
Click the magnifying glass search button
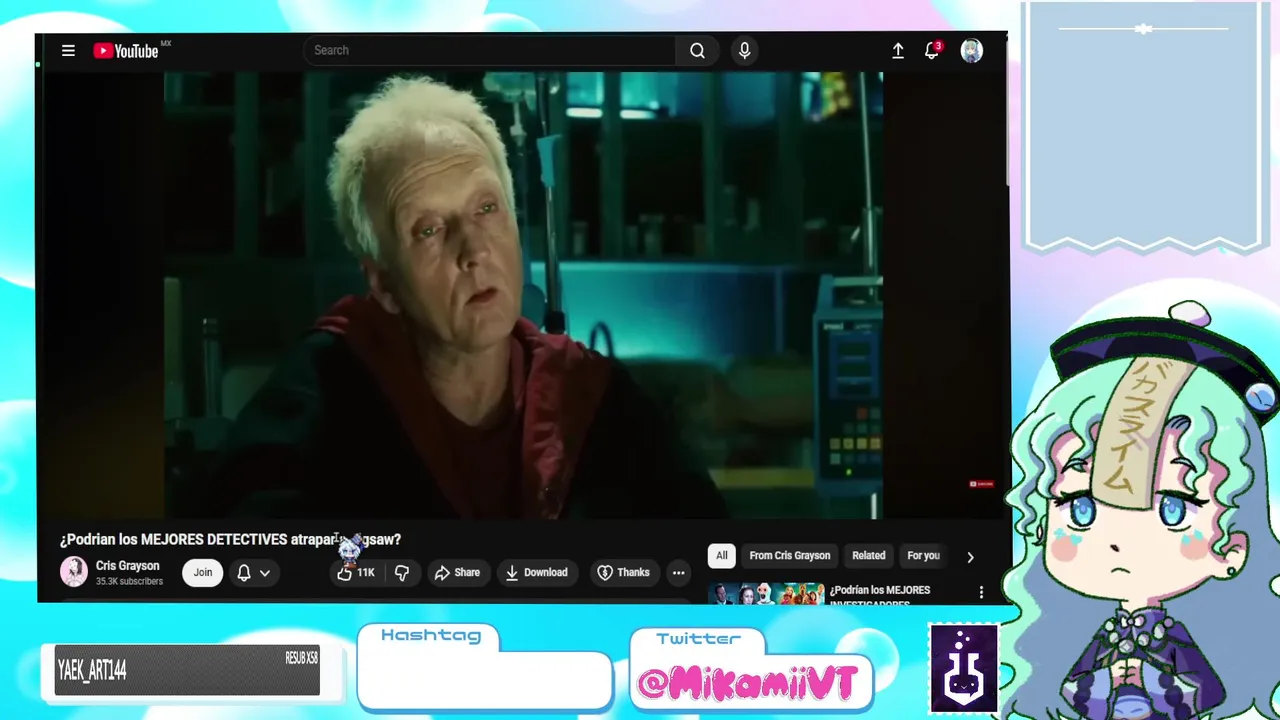point(697,51)
